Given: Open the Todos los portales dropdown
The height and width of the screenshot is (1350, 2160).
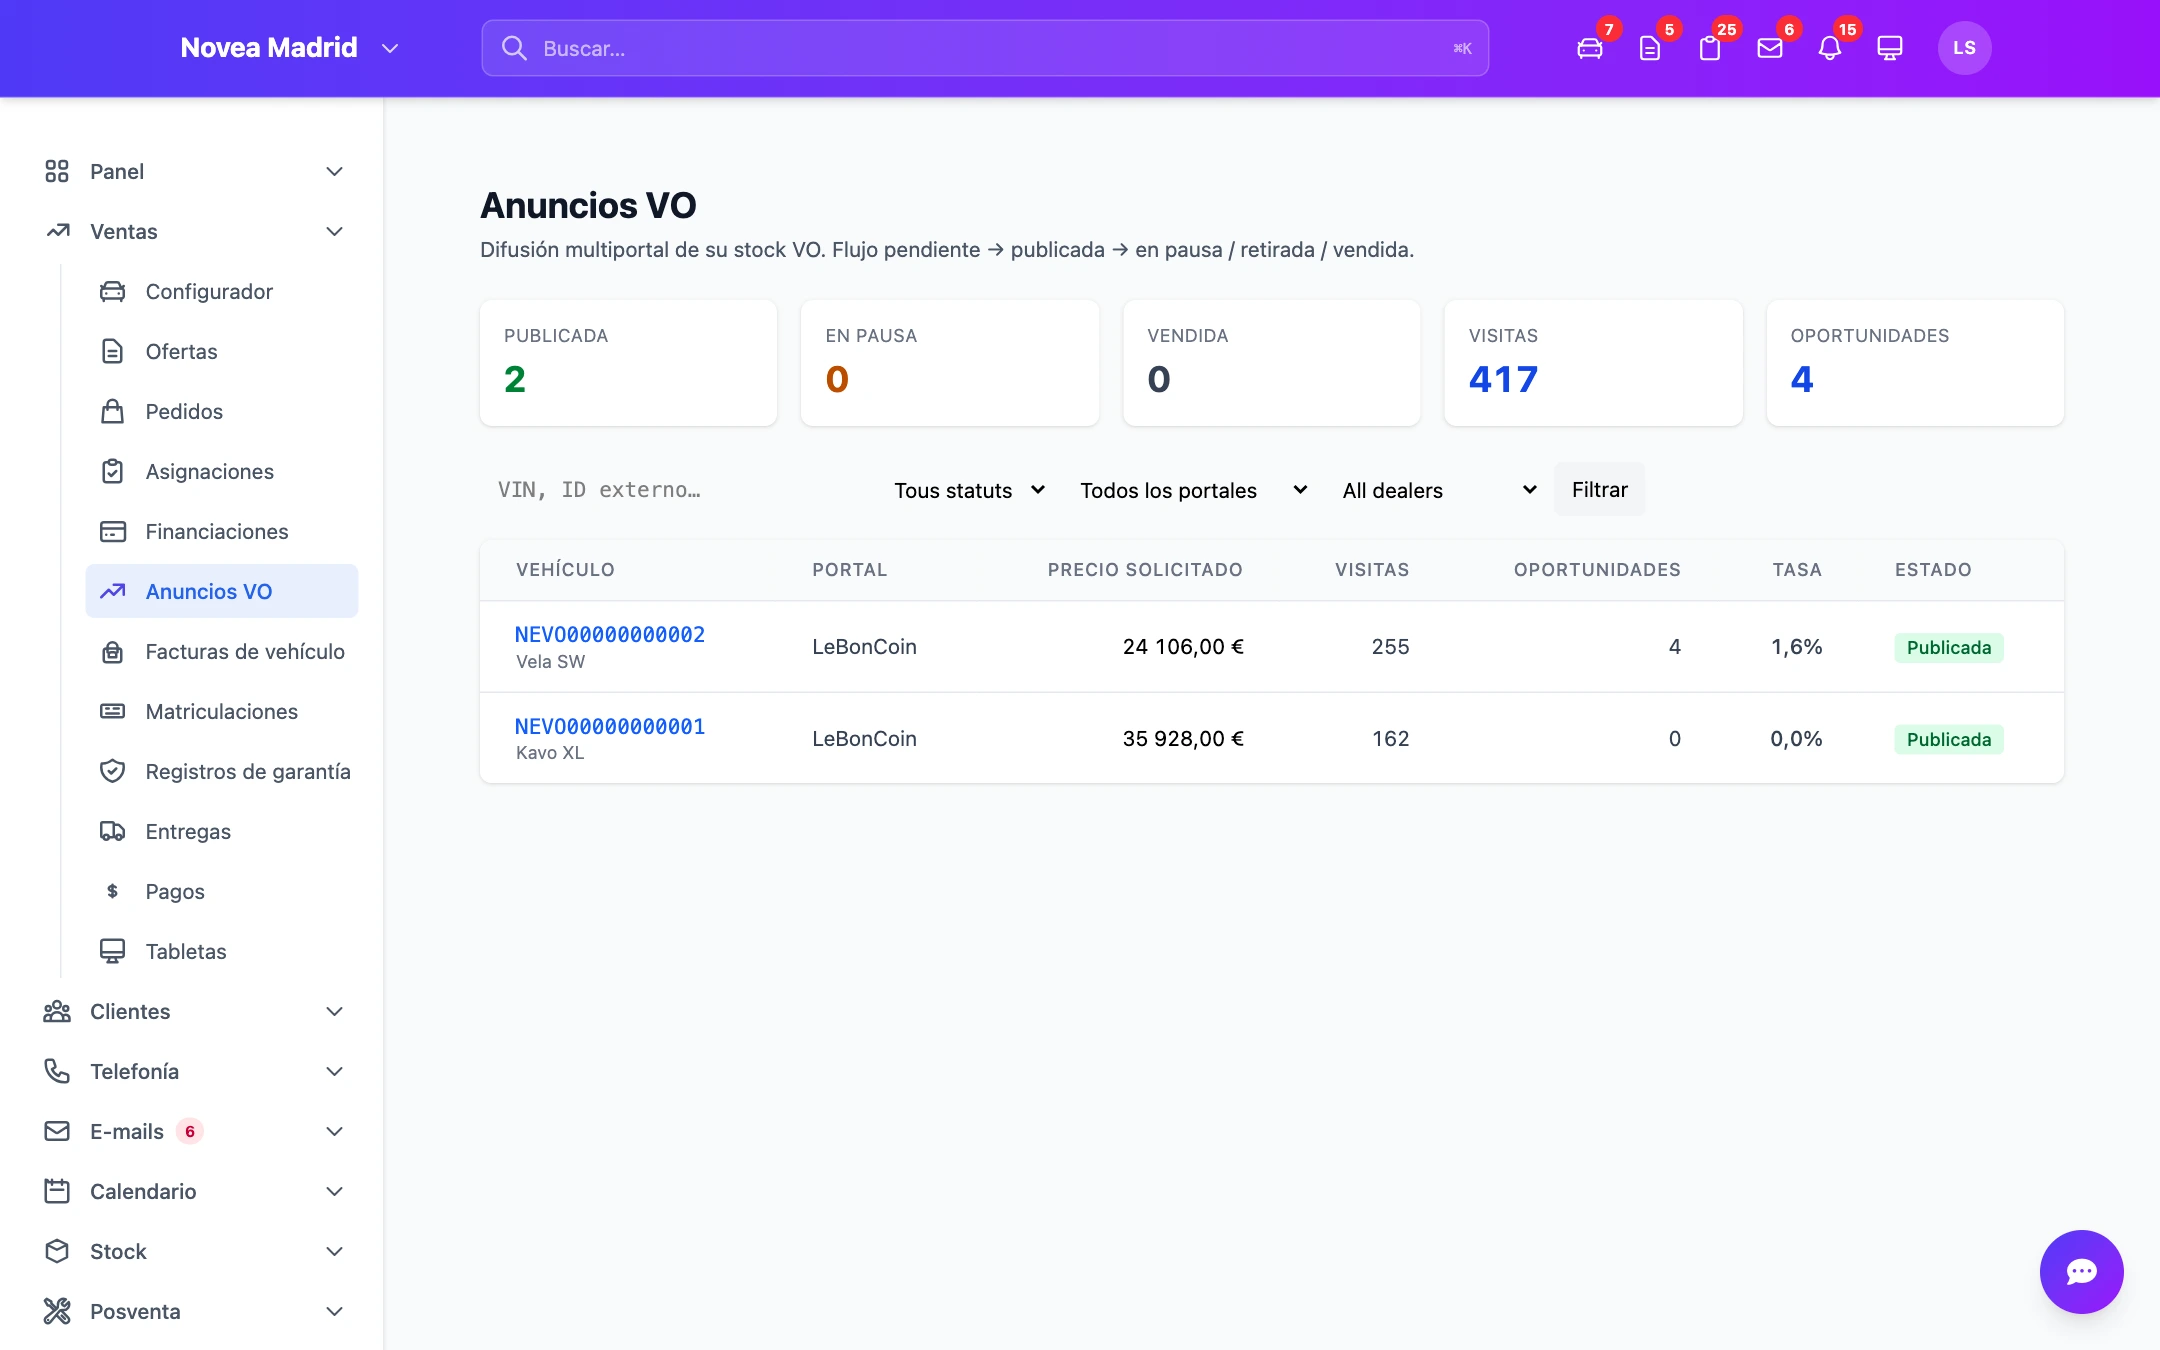Looking at the screenshot, I should [x=1193, y=490].
